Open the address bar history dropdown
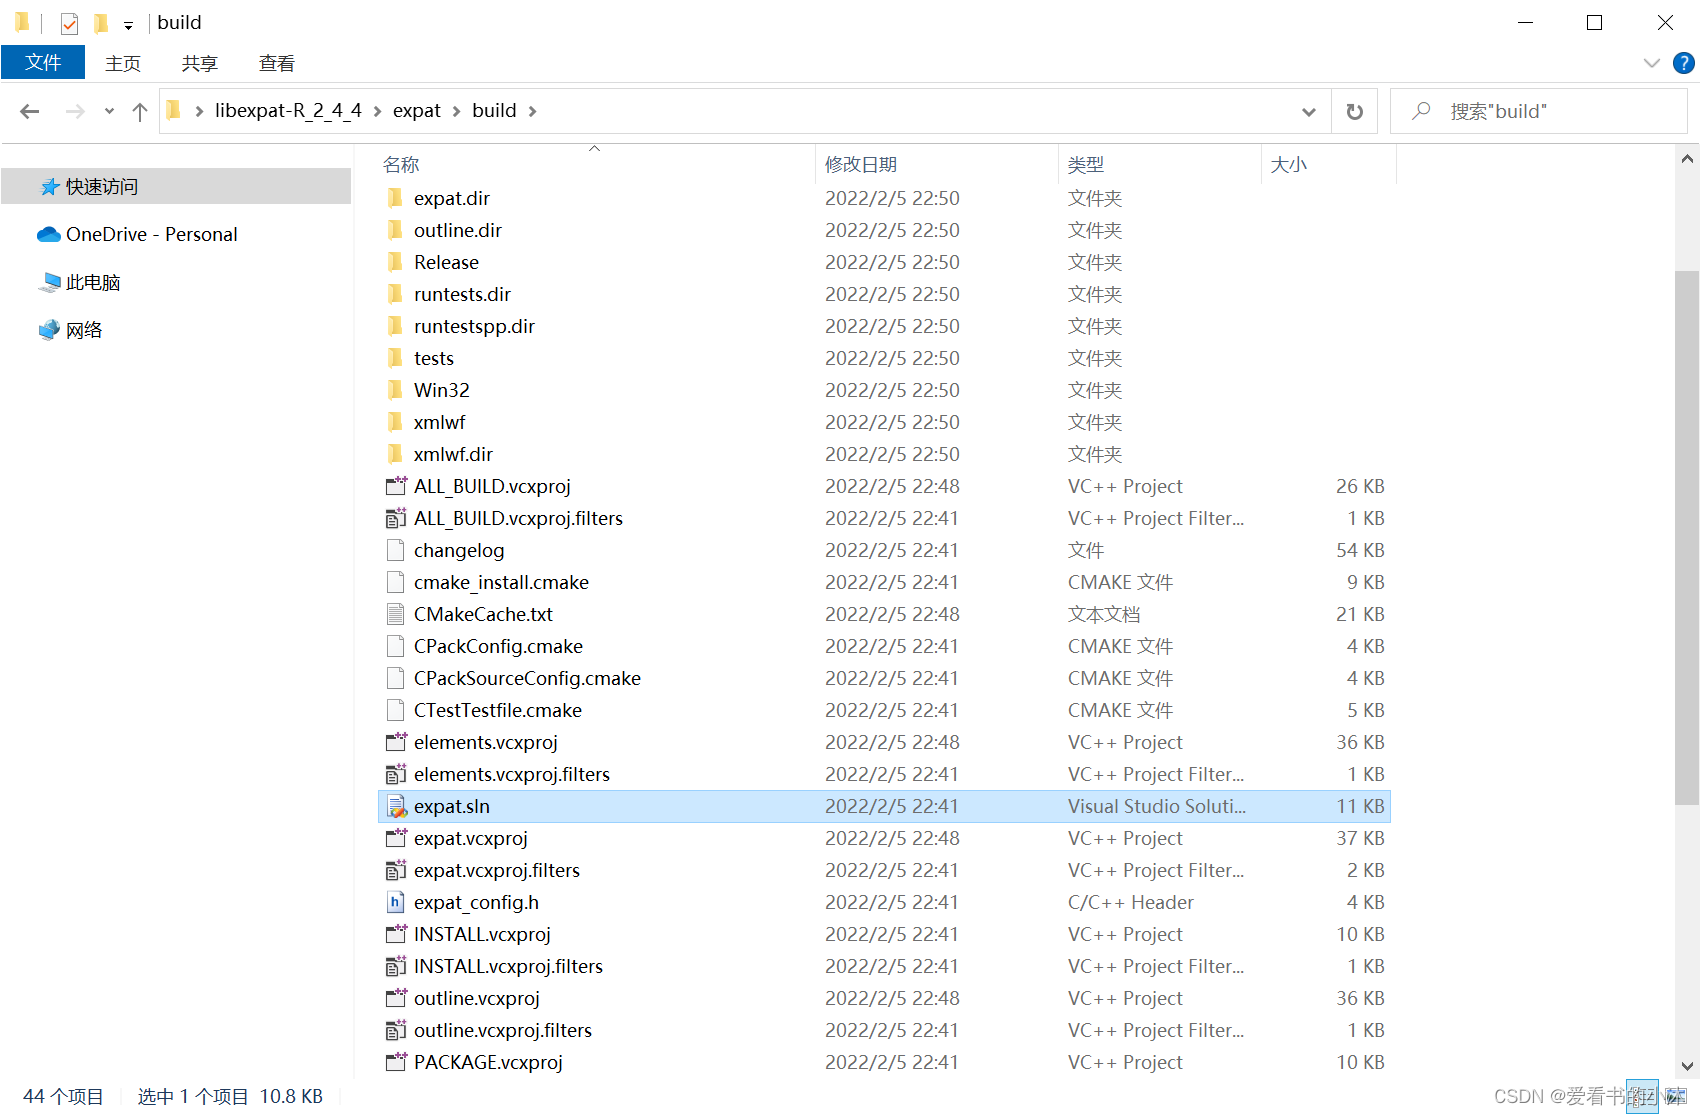Screen dimensions: 1701x1115 [1308, 111]
